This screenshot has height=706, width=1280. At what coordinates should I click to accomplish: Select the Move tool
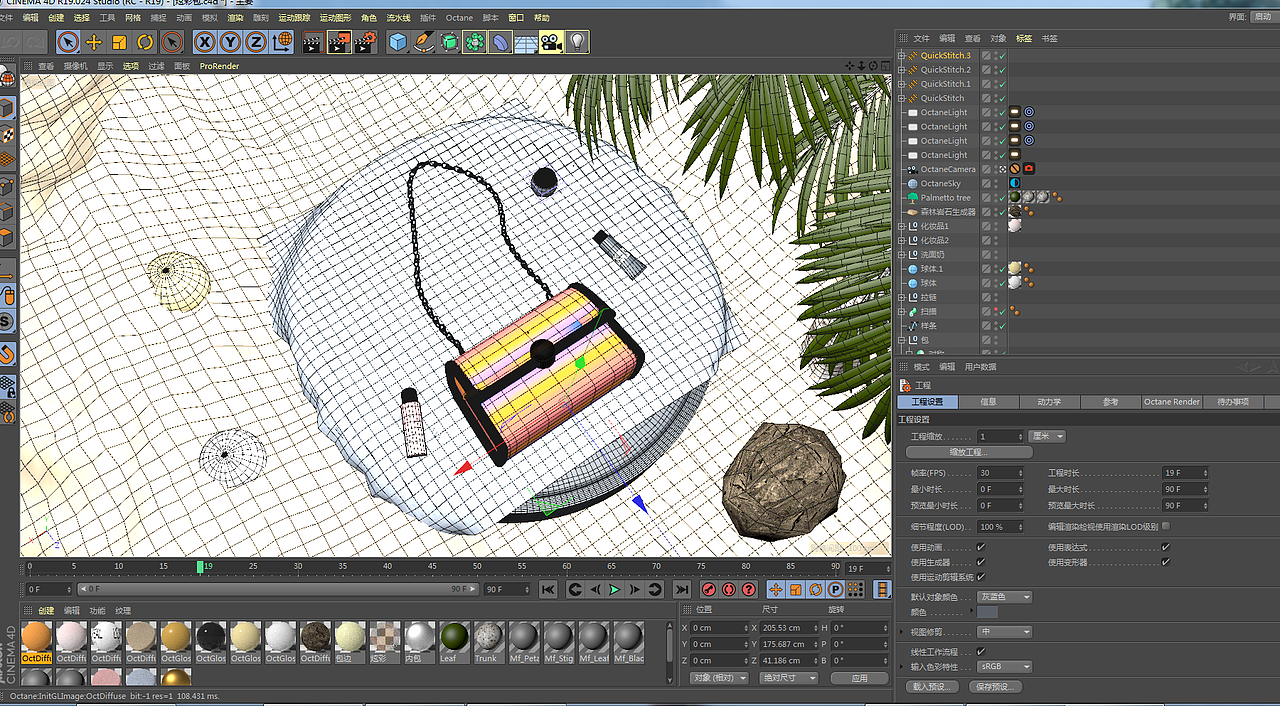pyautogui.click(x=94, y=42)
